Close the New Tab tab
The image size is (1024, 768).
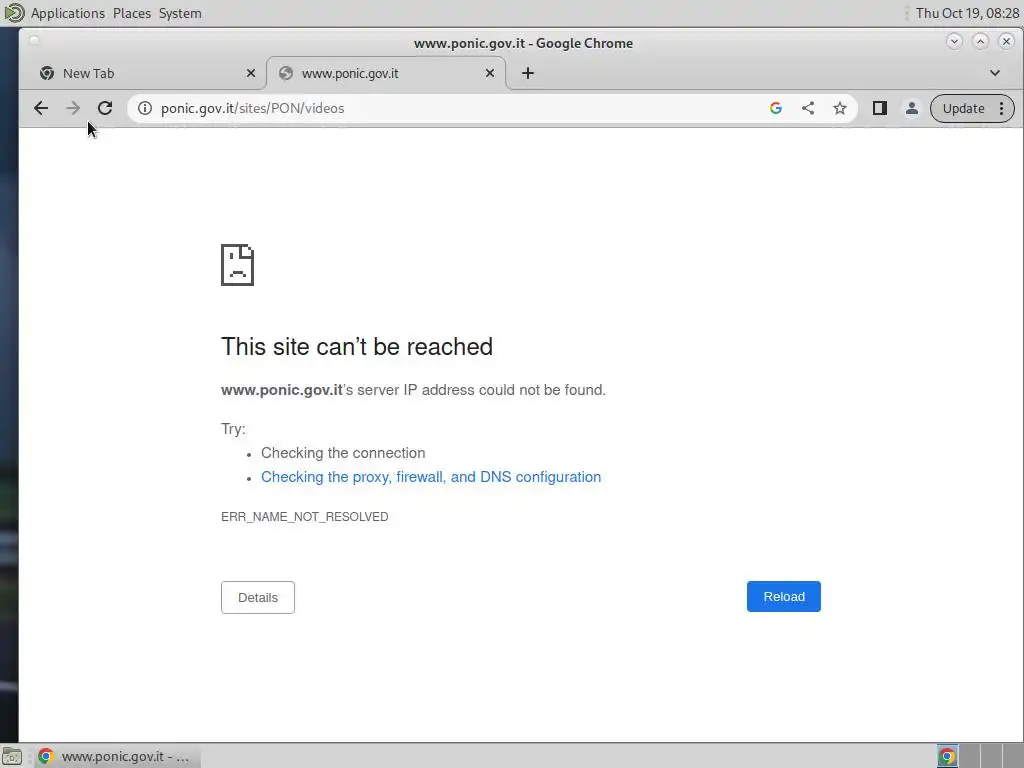click(251, 73)
